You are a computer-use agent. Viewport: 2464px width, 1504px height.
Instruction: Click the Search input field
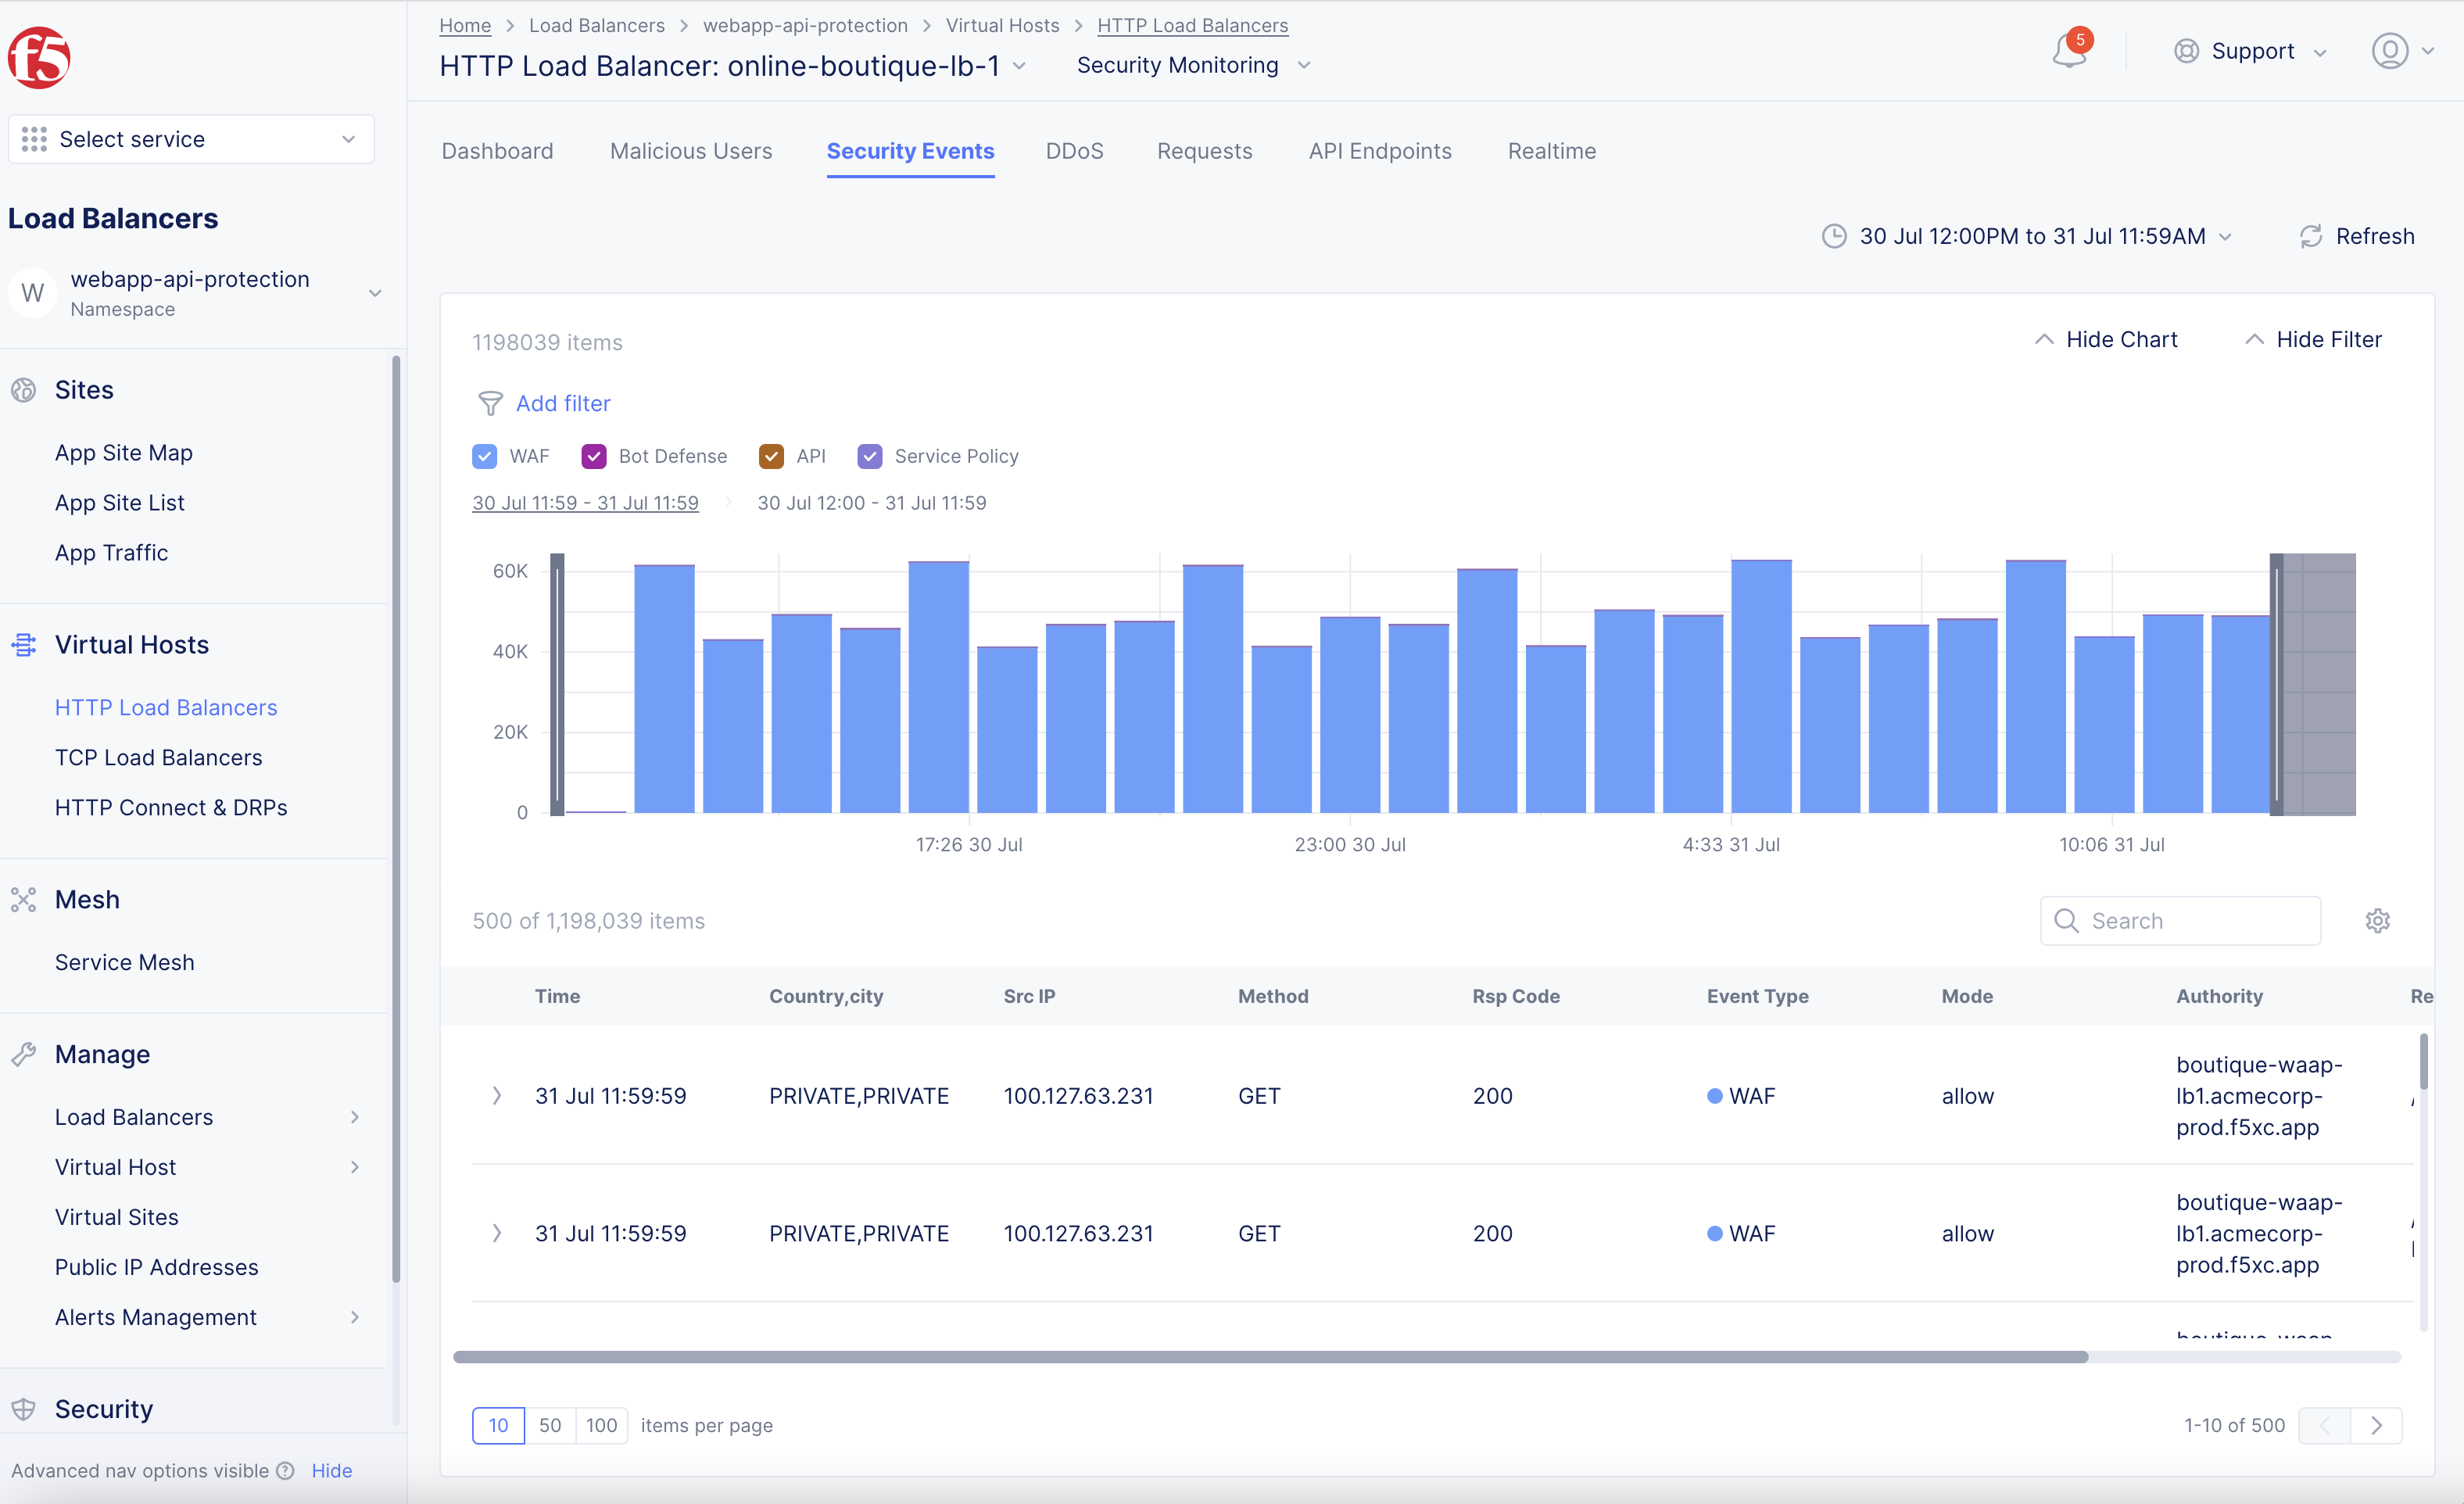pyautogui.click(x=2180, y=921)
